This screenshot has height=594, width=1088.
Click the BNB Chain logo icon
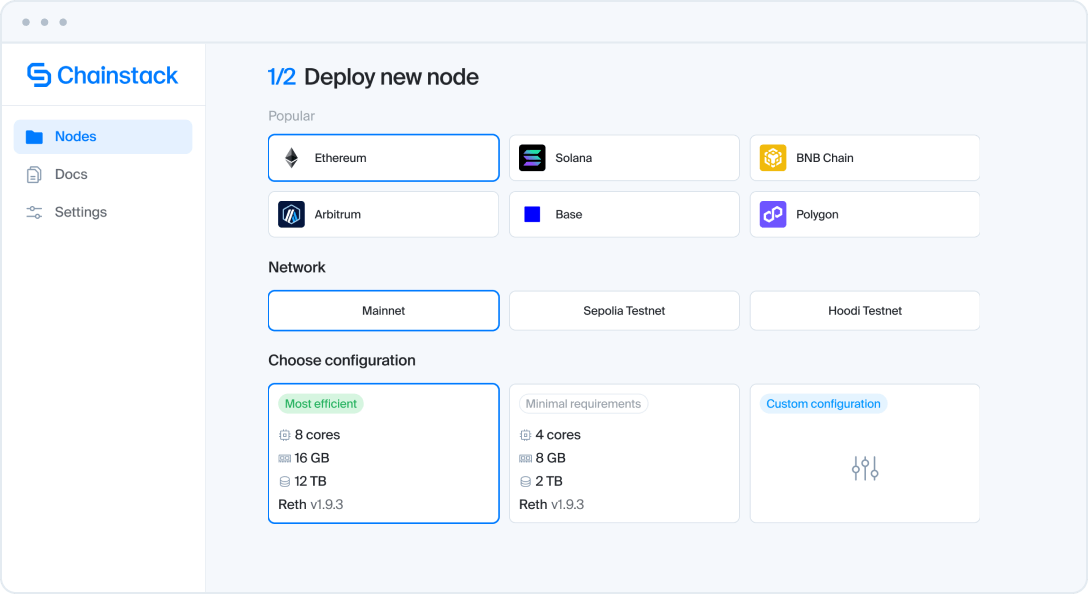pyautogui.click(x=773, y=158)
